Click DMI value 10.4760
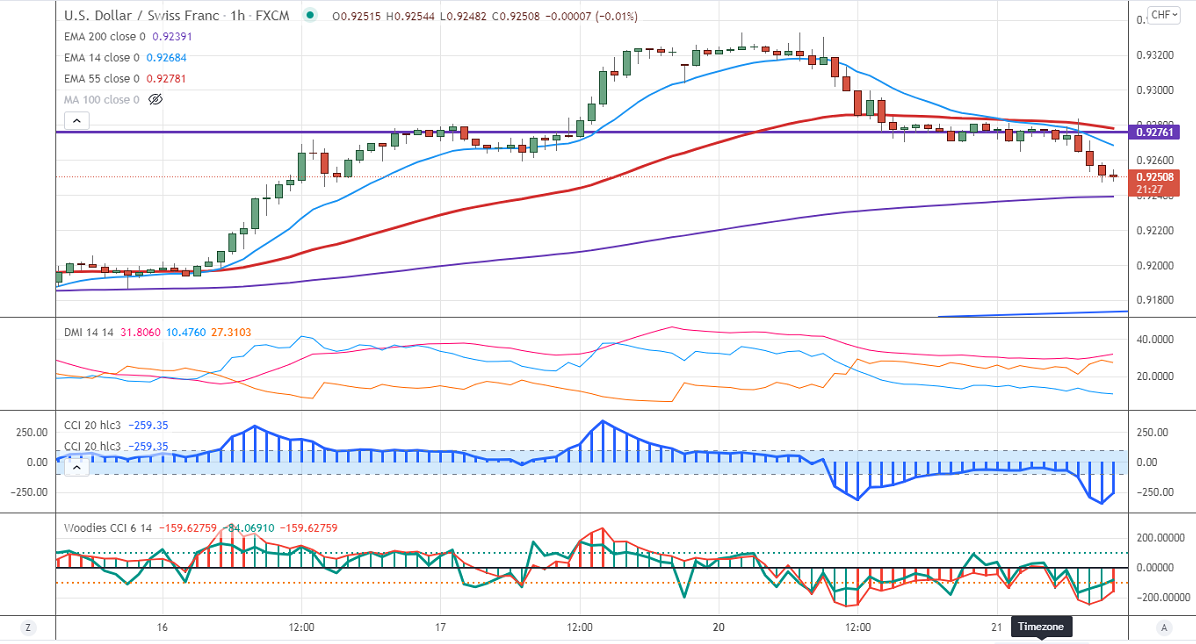The image size is (1196, 644). pyautogui.click(x=186, y=332)
